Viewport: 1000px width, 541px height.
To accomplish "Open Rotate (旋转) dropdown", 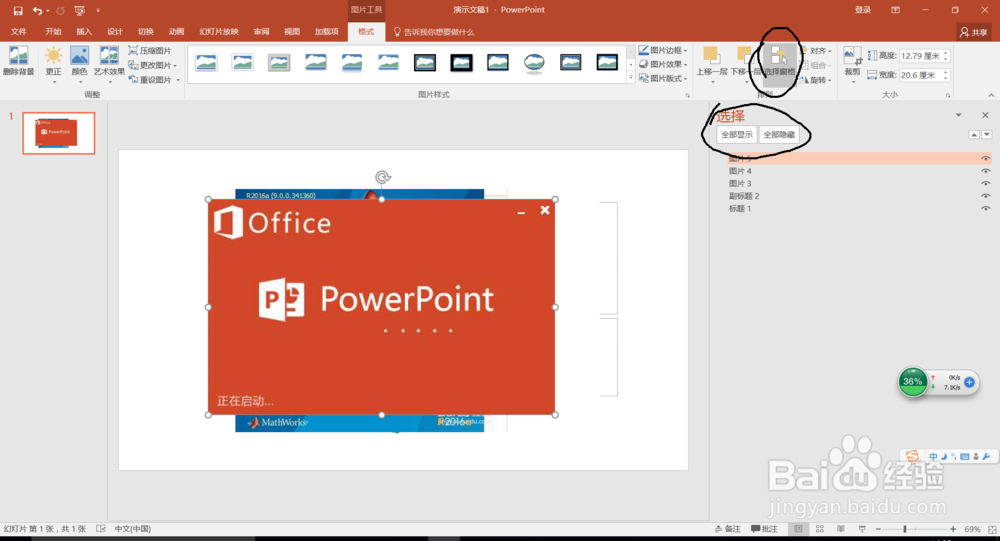I will [817, 80].
